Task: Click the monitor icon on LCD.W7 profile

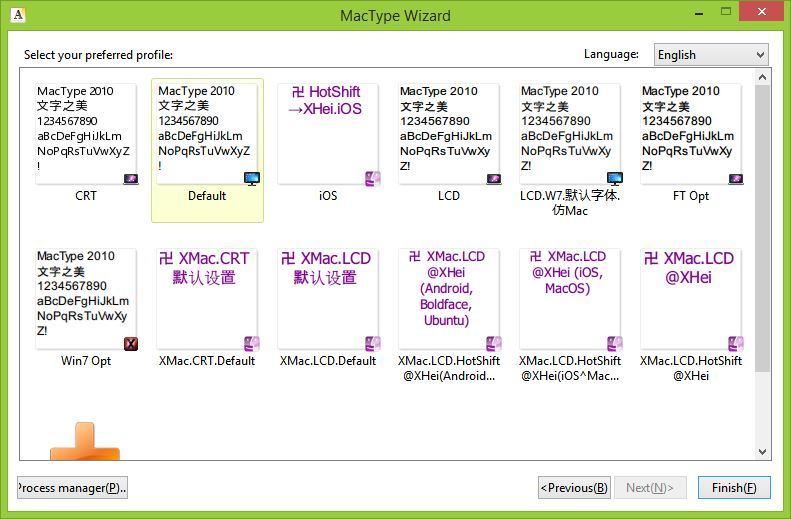Action: click(615, 179)
